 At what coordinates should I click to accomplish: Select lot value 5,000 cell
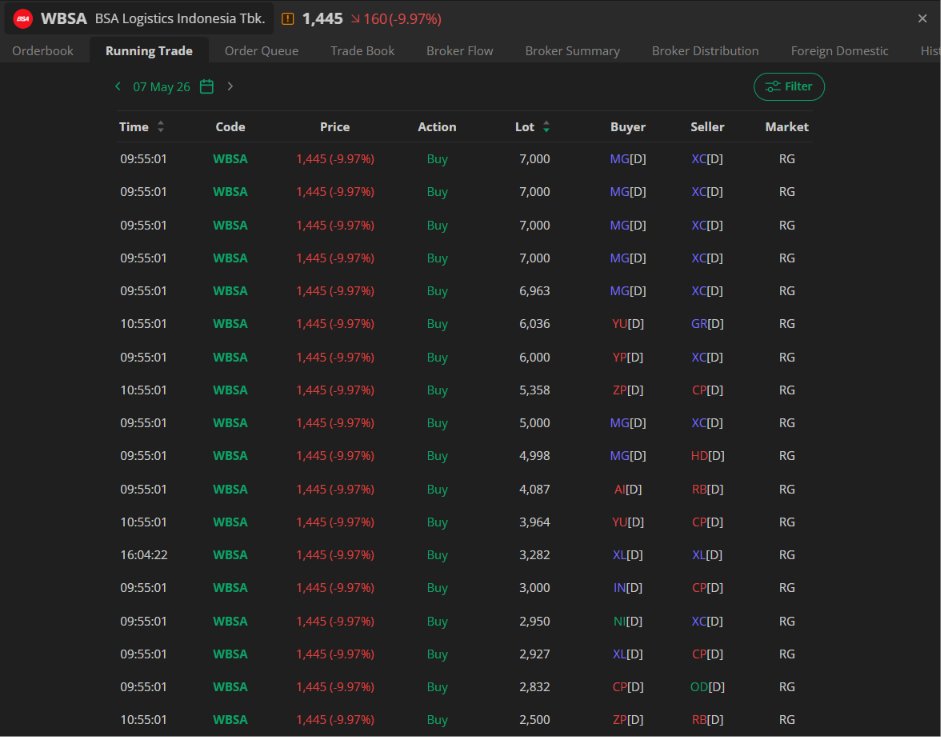point(535,423)
